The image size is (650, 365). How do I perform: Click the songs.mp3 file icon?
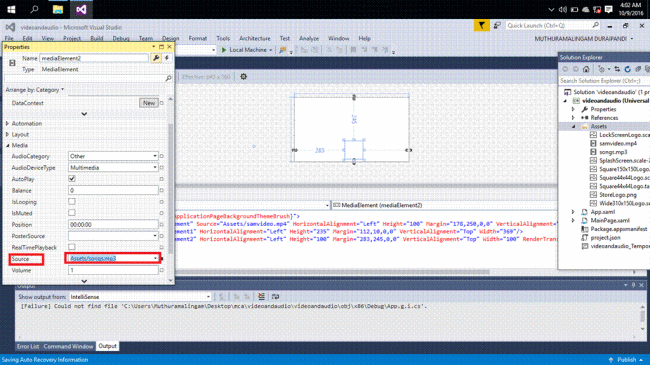tap(593, 152)
